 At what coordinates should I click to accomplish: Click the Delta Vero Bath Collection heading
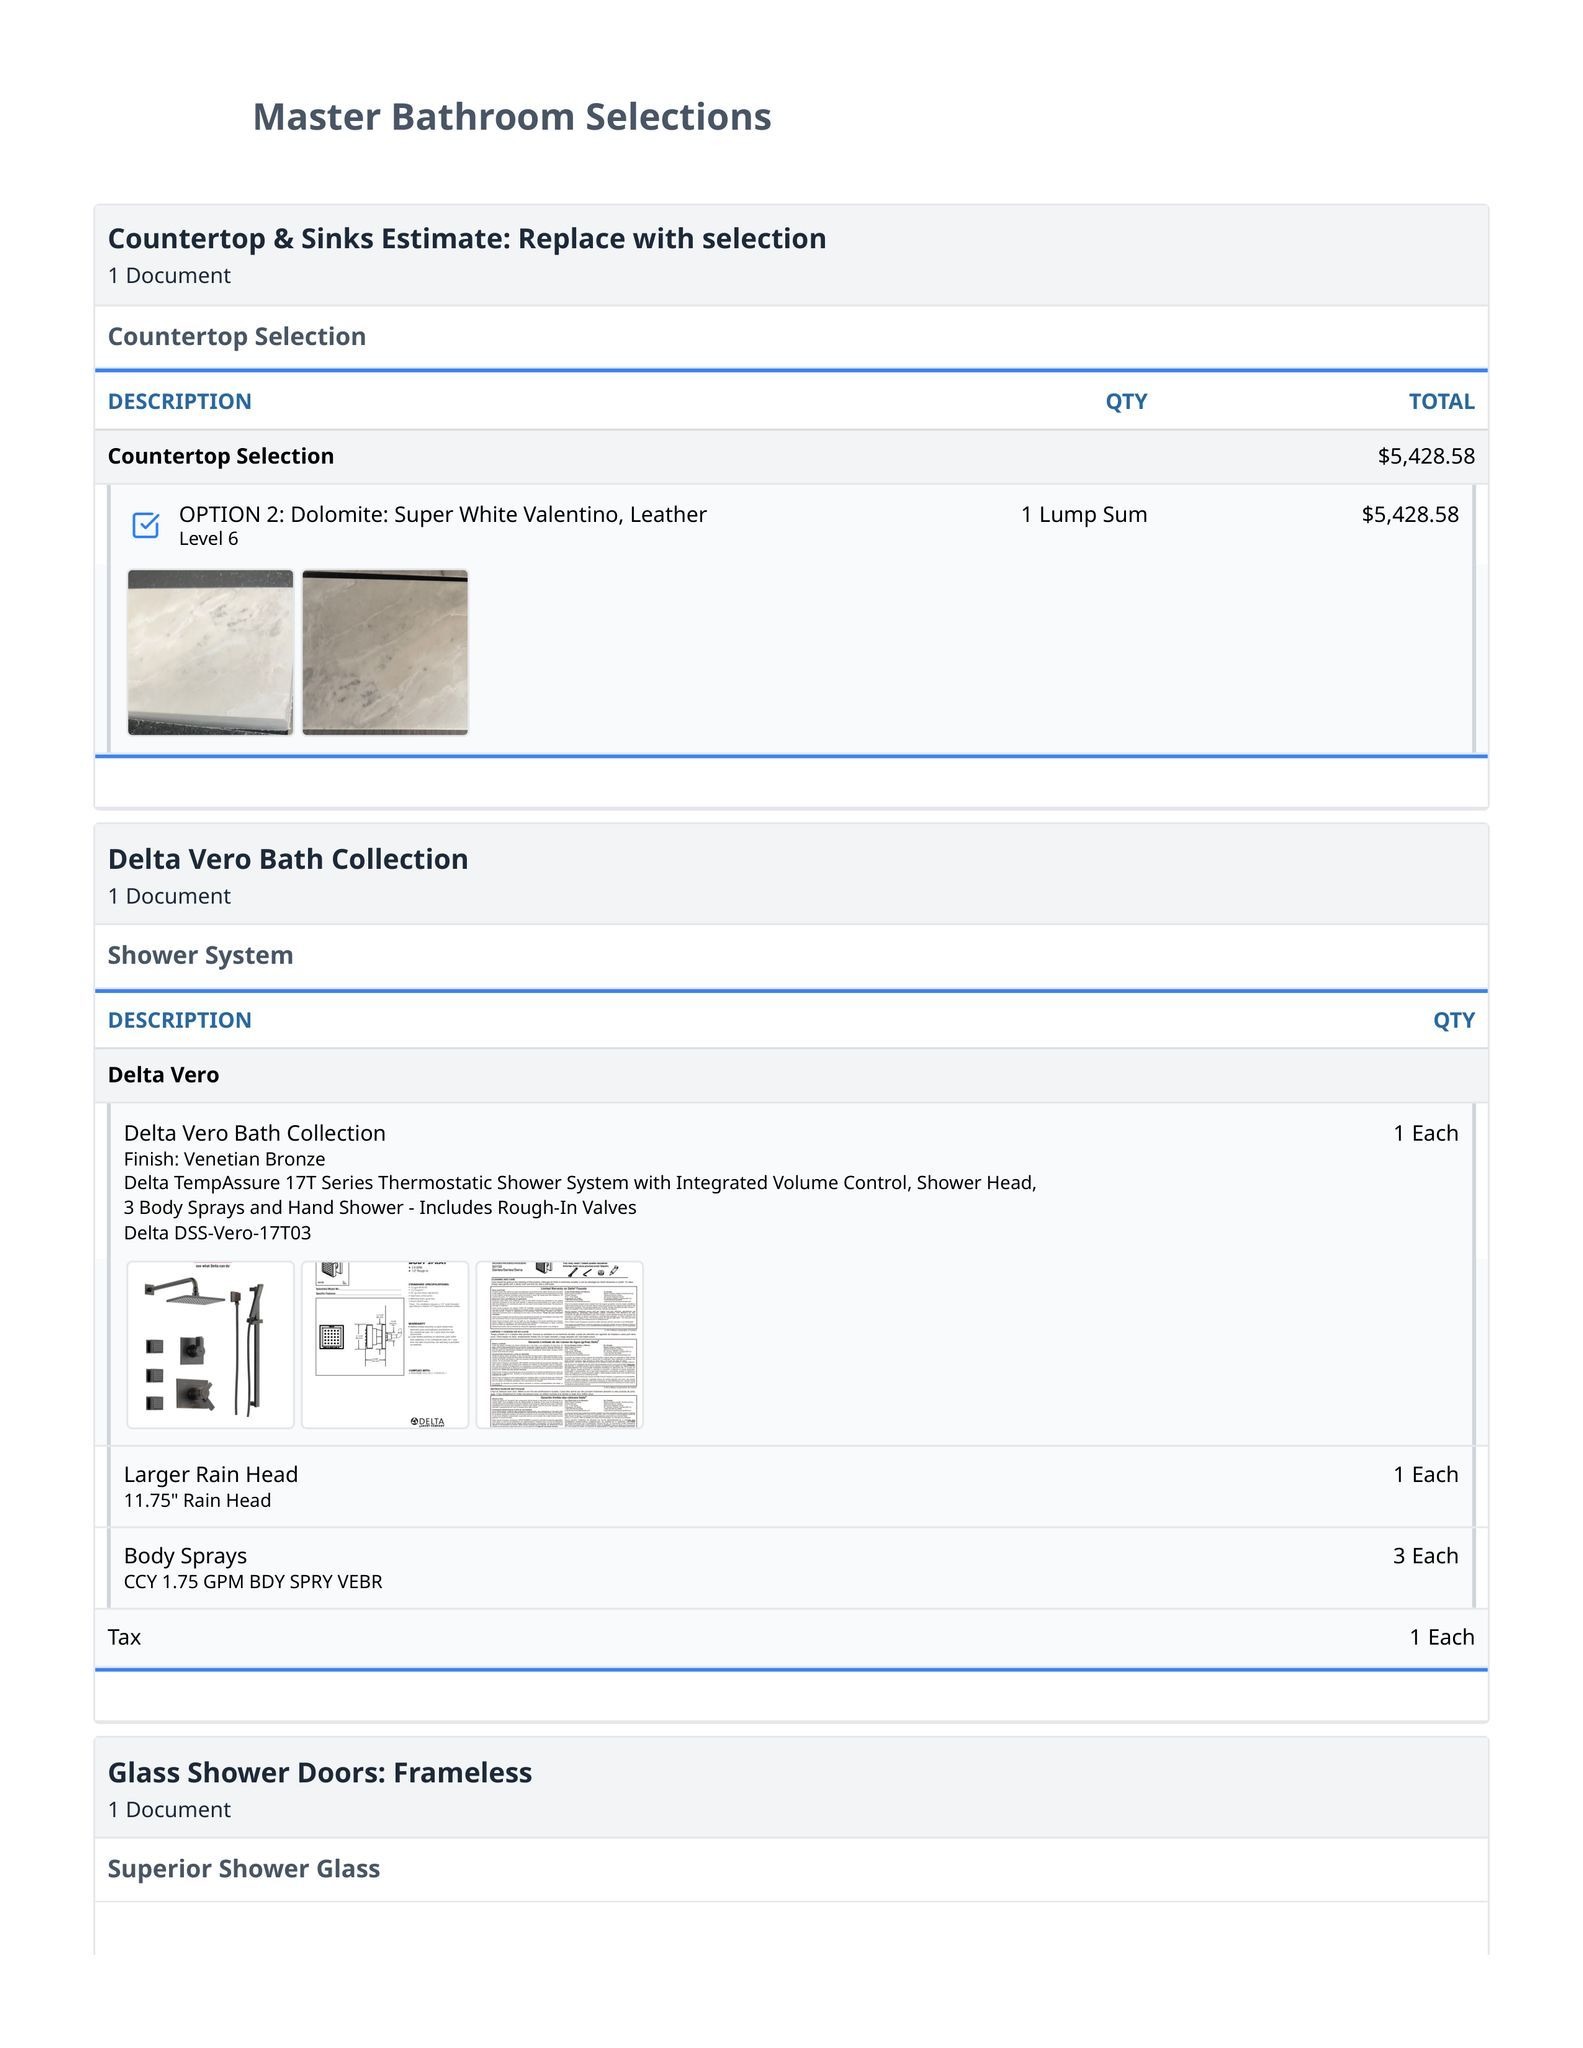click(288, 859)
